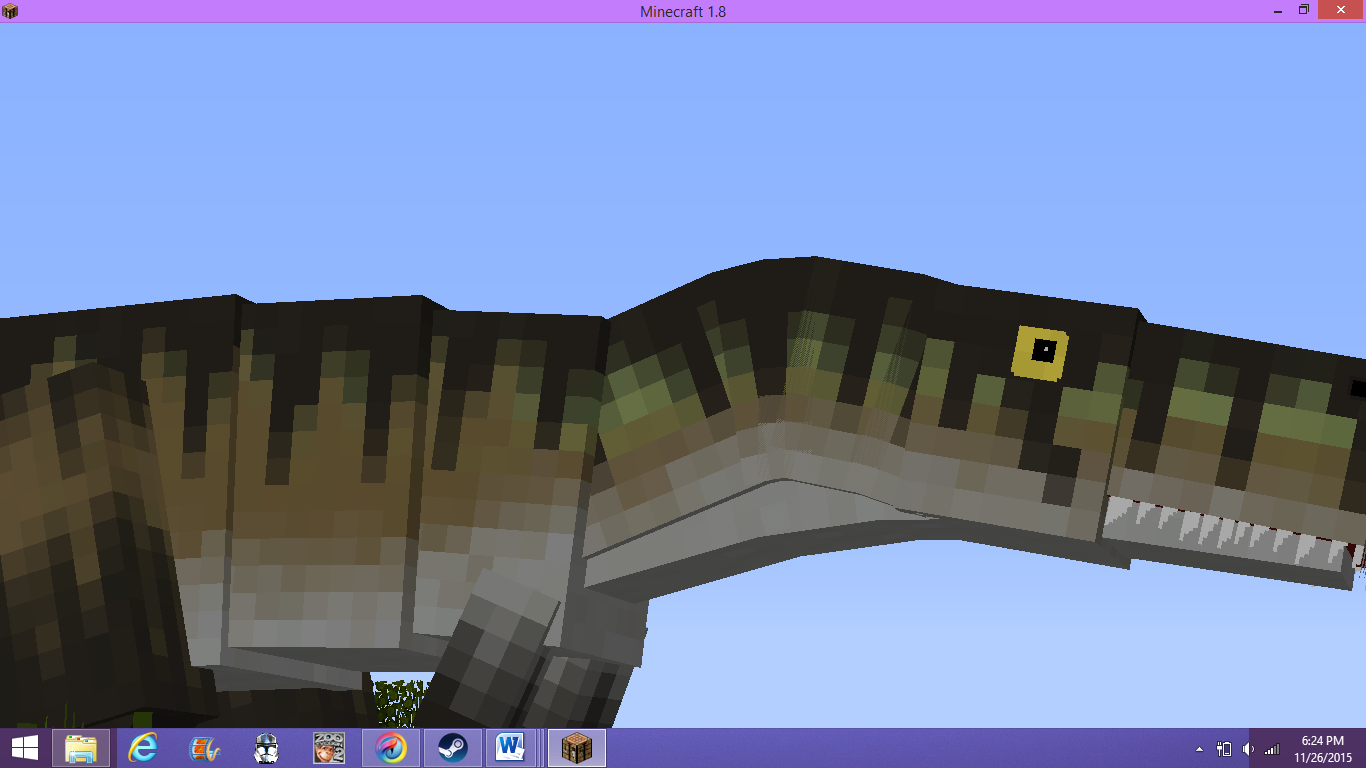The height and width of the screenshot is (768, 1366).
Task: Open the film-strip video editor taskbar icon
Action: [x=205, y=748]
